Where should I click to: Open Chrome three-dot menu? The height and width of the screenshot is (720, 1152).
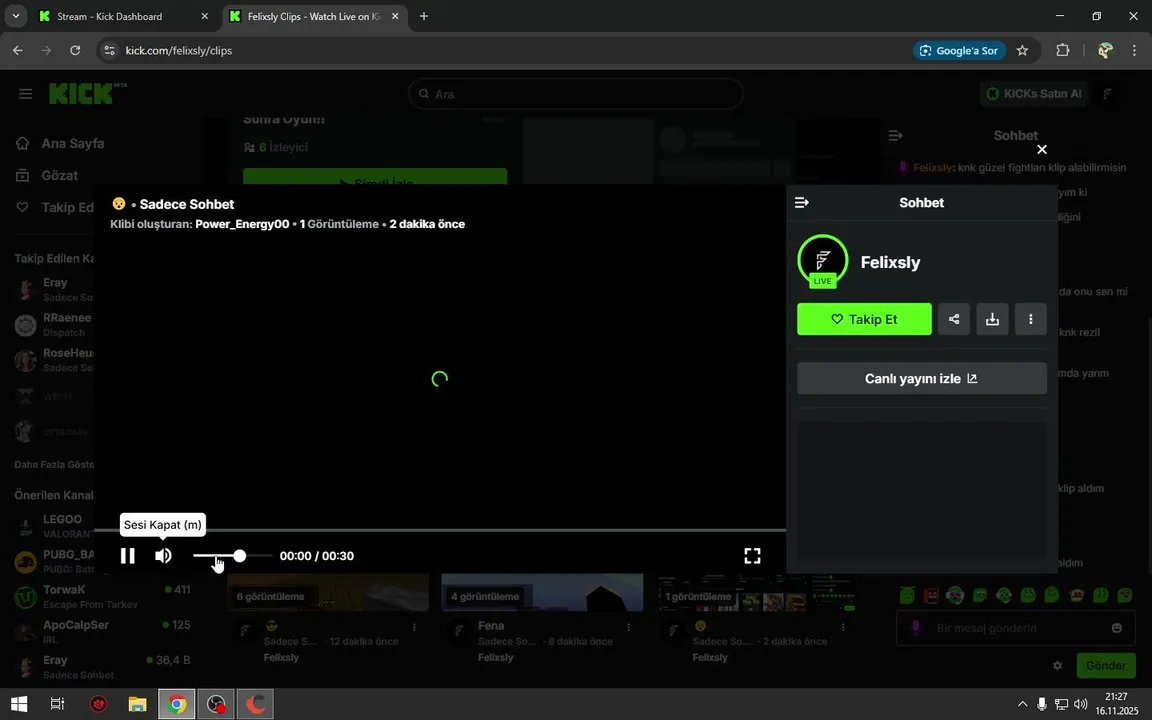tap(1134, 51)
